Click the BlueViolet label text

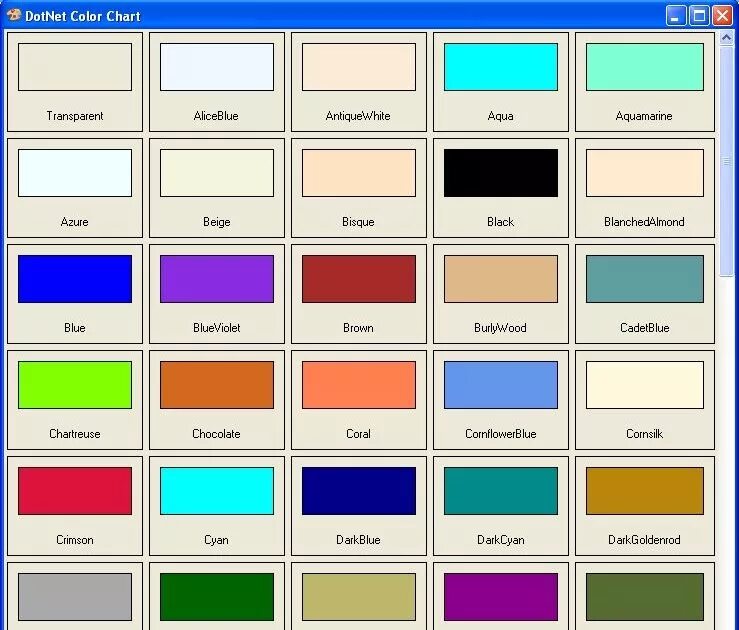217,328
